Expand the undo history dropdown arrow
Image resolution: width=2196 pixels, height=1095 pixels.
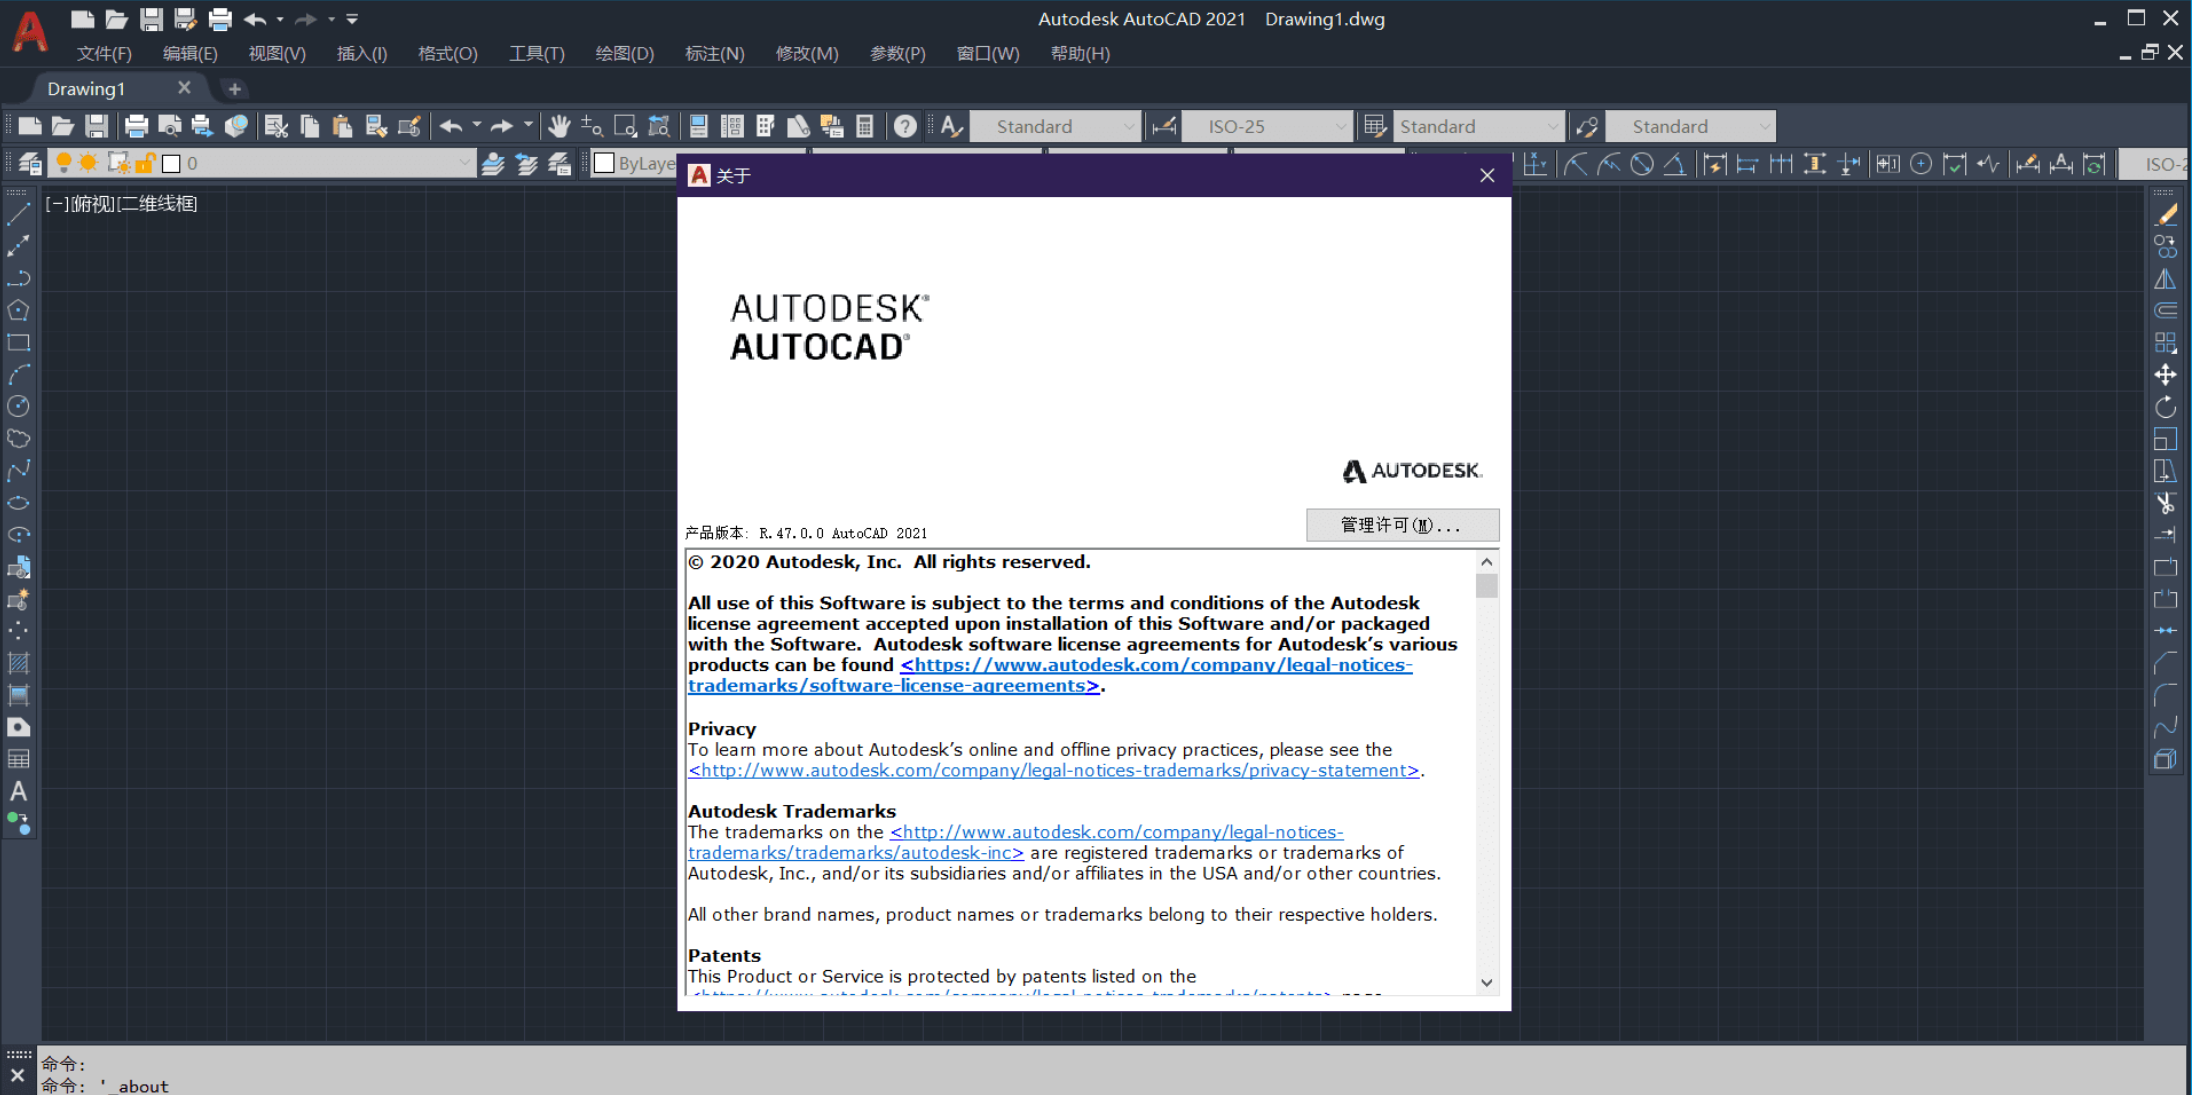[x=477, y=125]
